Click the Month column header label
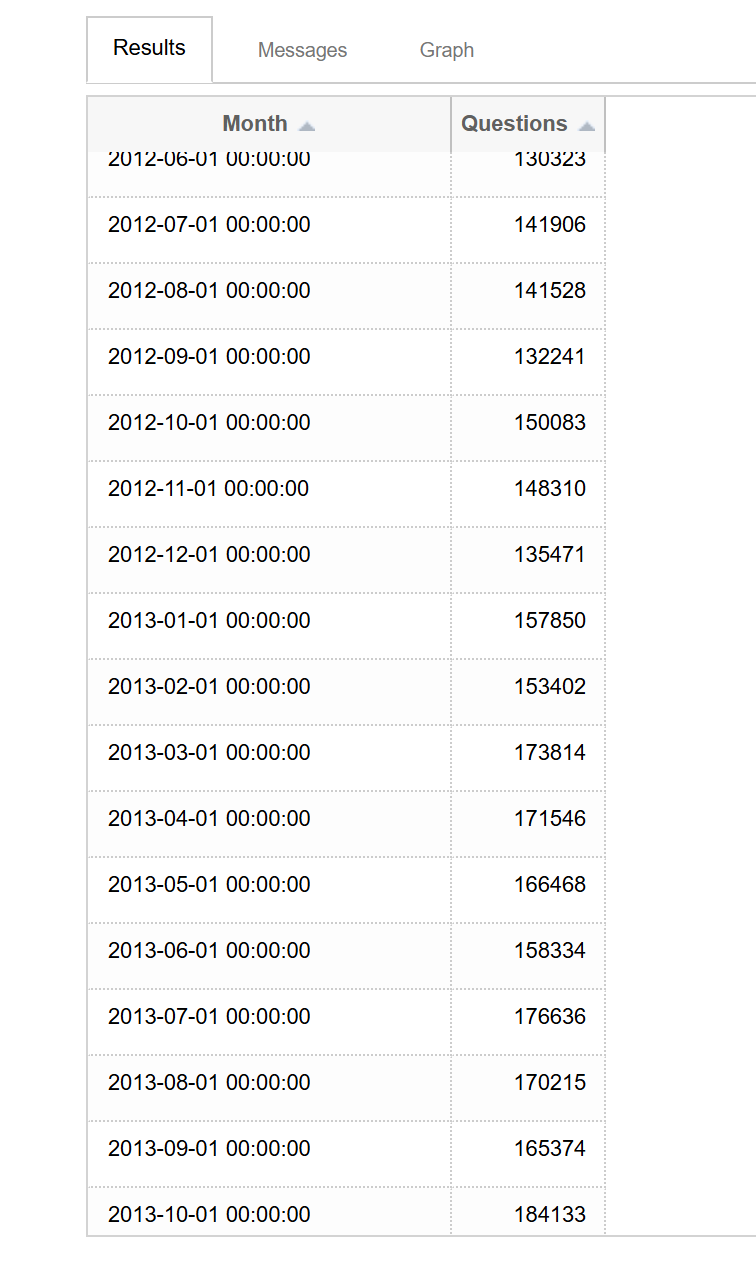Image resolution: width=756 pixels, height=1277 pixels. point(254,124)
